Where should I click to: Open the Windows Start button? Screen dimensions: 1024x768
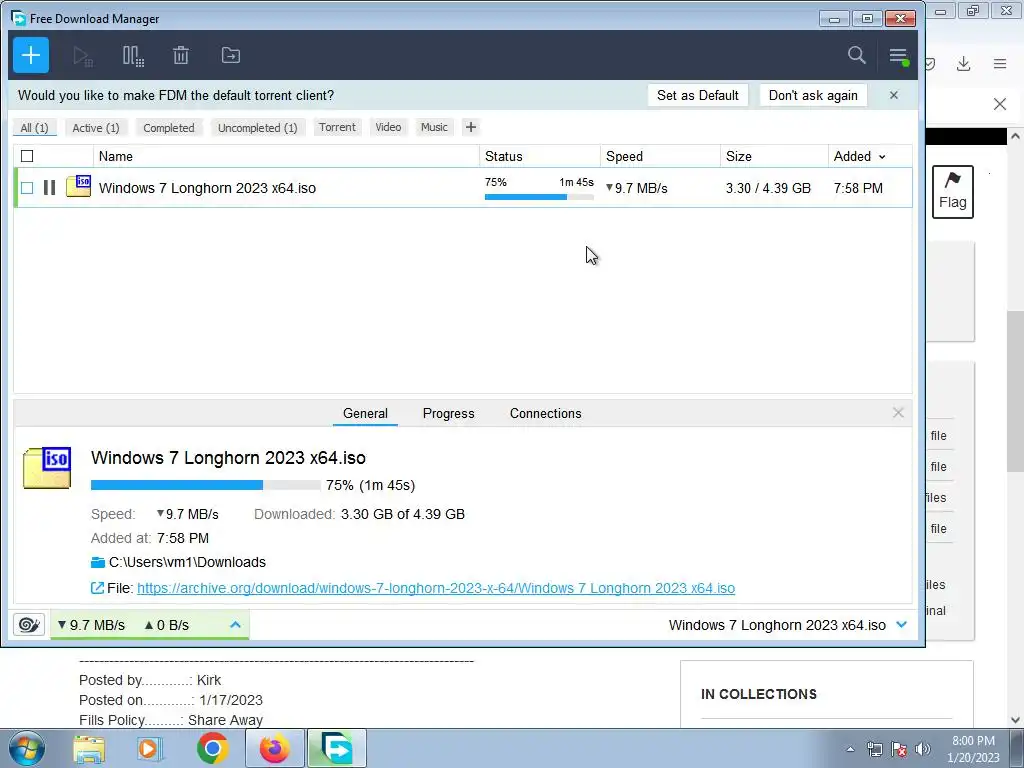click(x=27, y=749)
